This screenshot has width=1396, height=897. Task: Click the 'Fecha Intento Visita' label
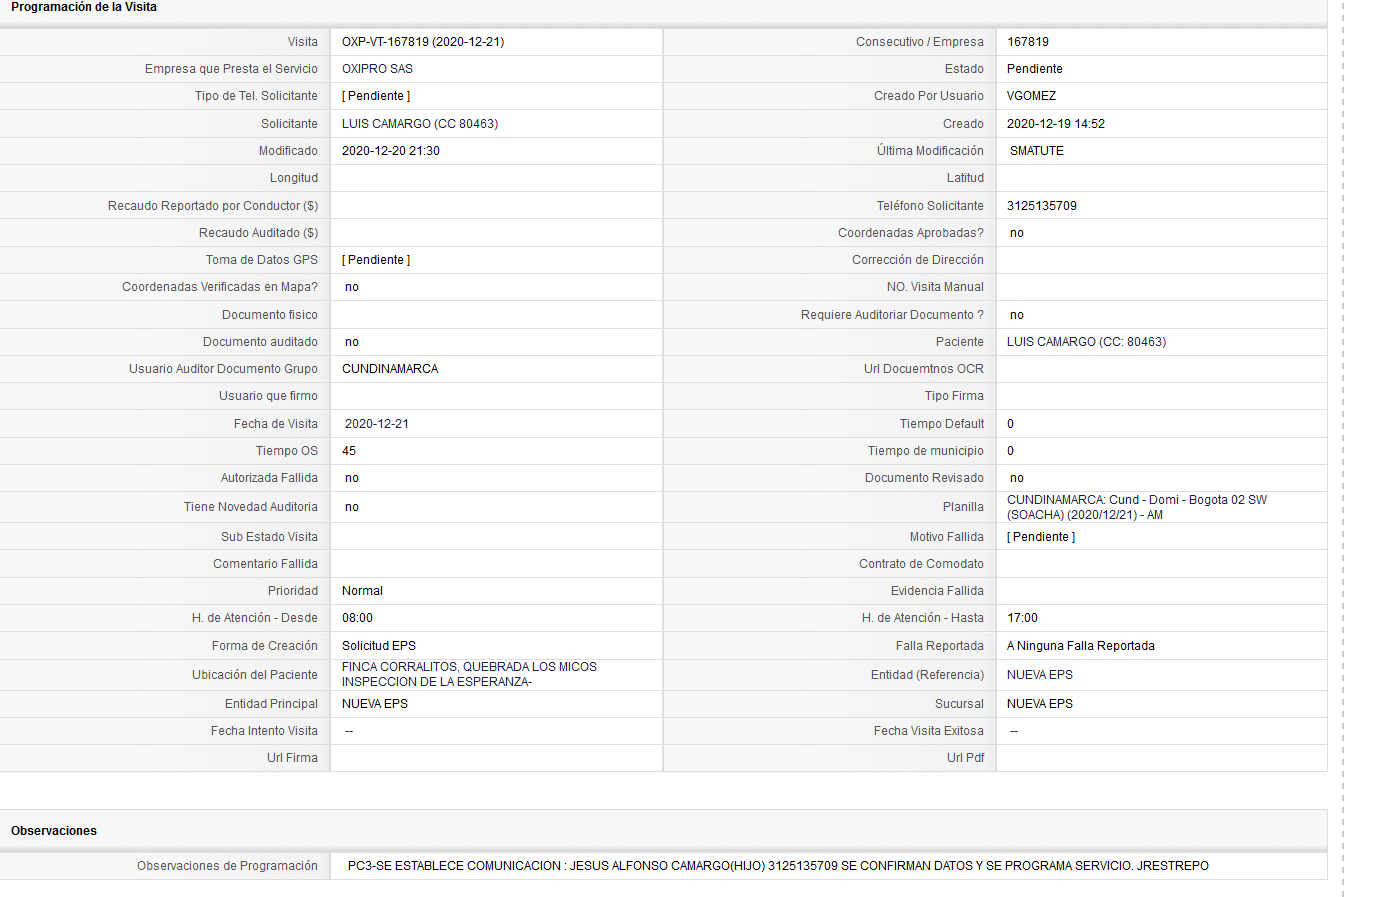[264, 731]
